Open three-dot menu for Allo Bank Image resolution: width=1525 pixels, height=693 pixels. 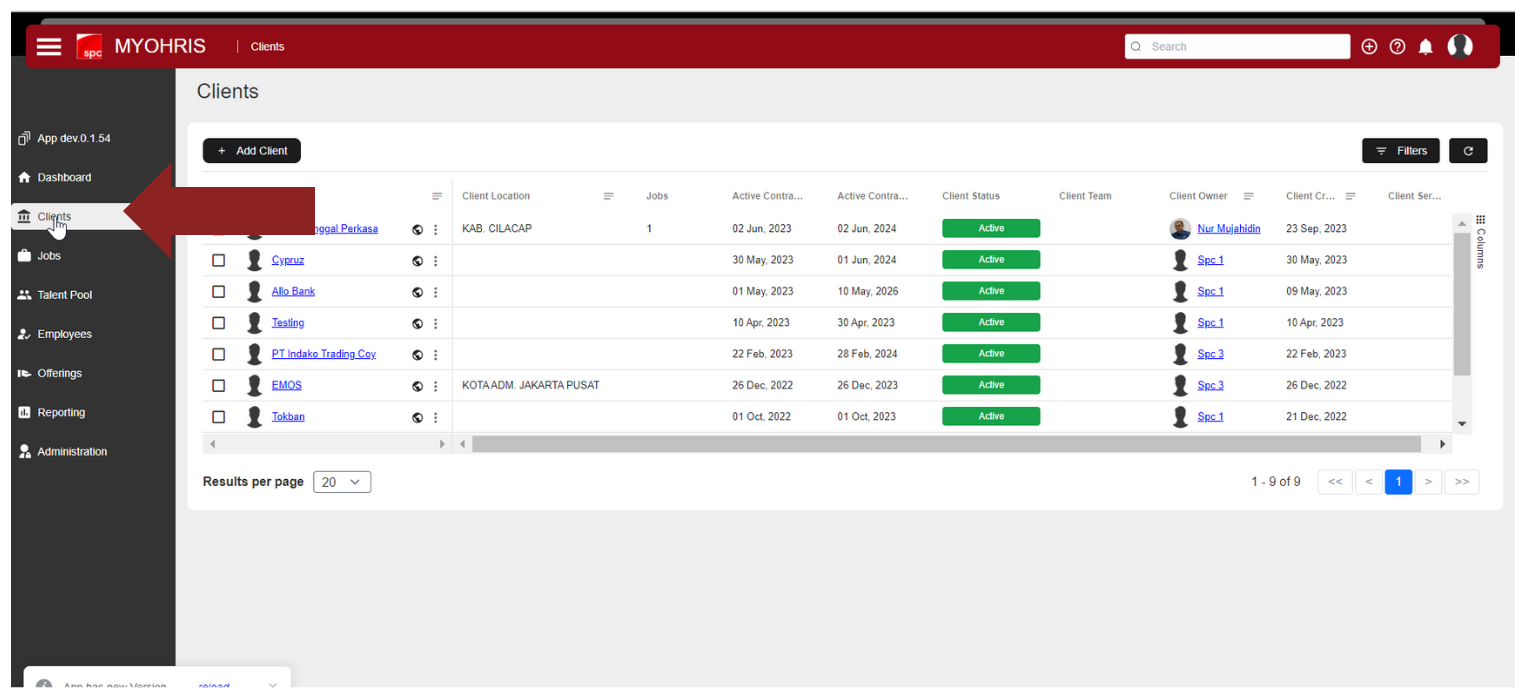coord(435,292)
